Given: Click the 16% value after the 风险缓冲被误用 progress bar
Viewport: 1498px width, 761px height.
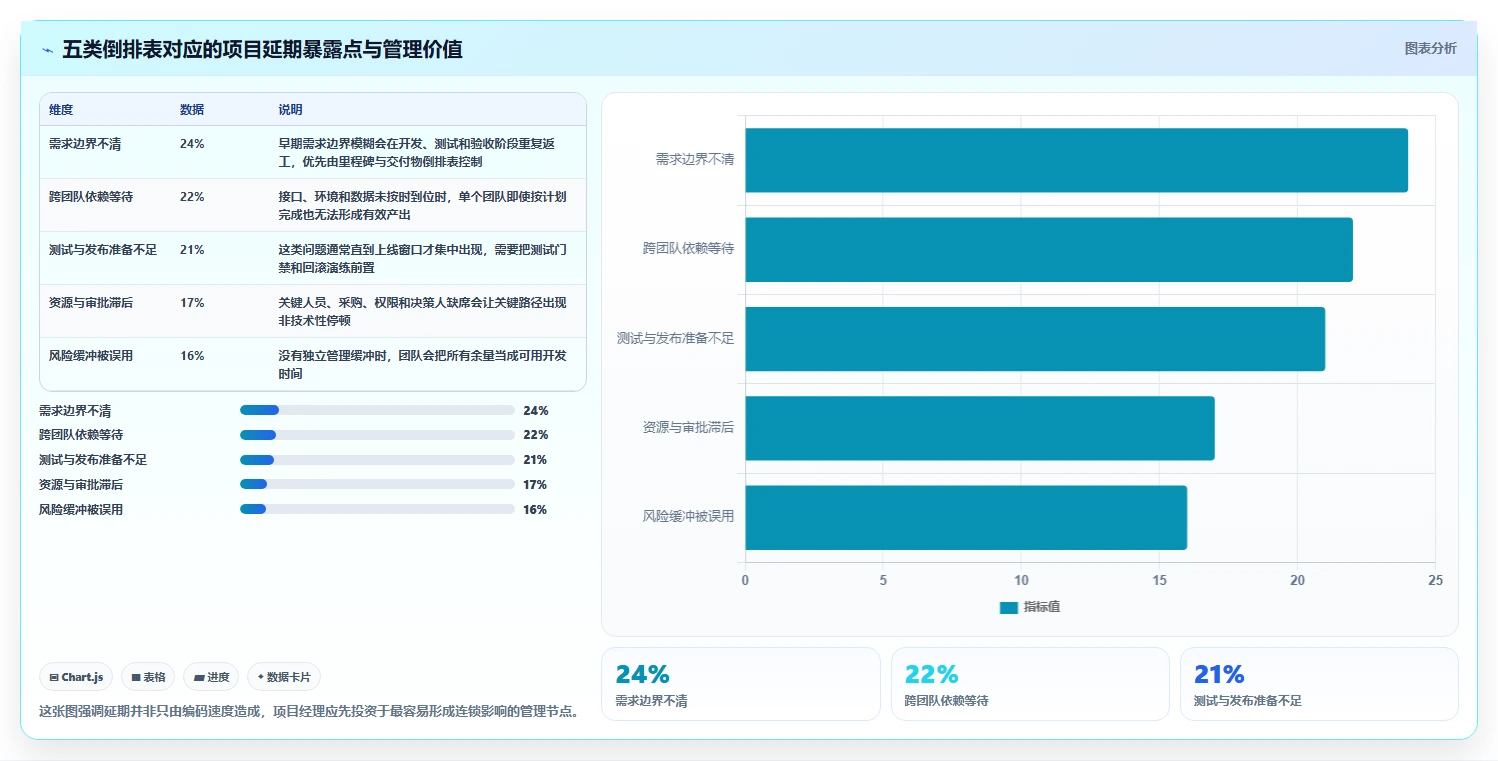Looking at the screenshot, I should coord(535,510).
